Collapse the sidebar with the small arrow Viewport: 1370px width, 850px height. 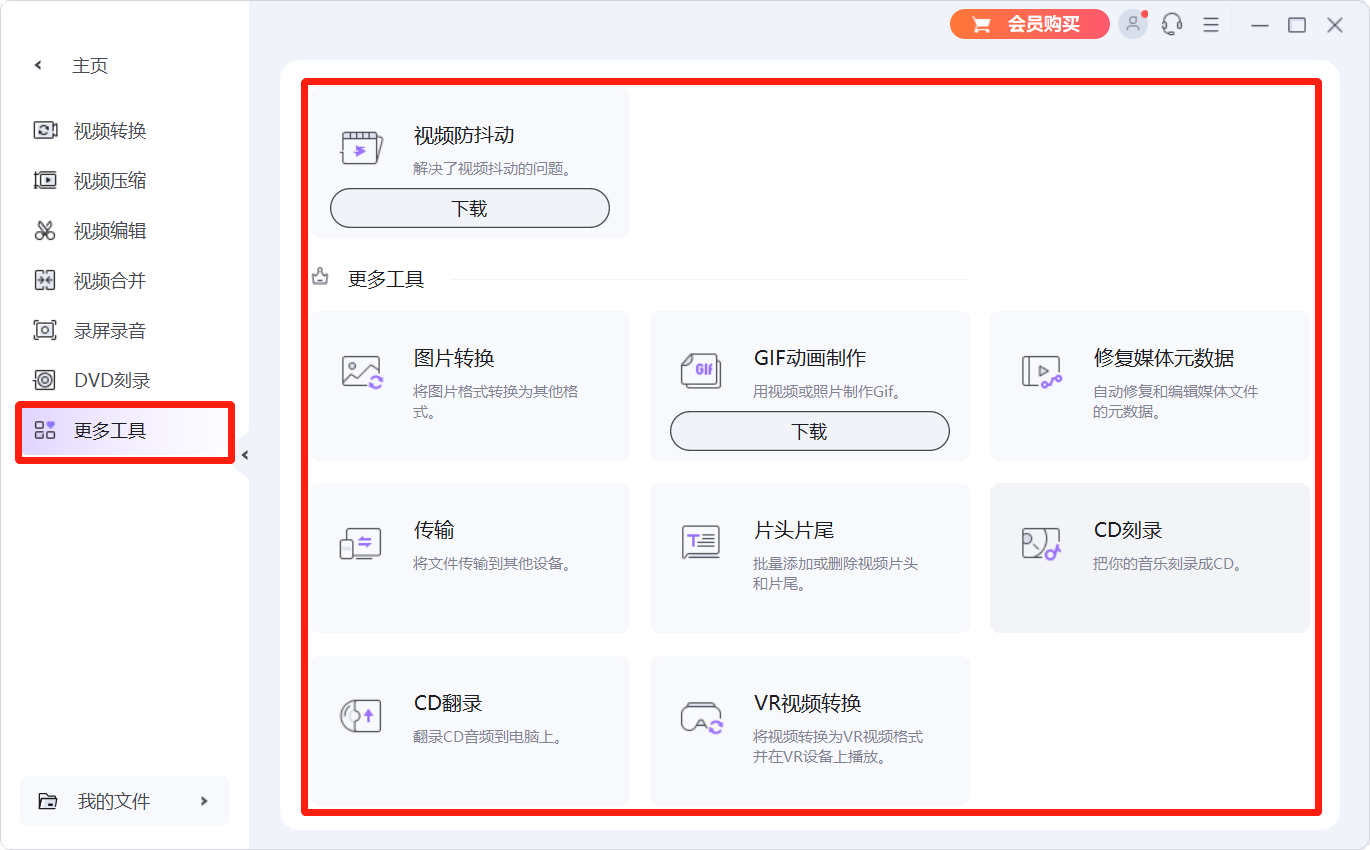click(244, 456)
